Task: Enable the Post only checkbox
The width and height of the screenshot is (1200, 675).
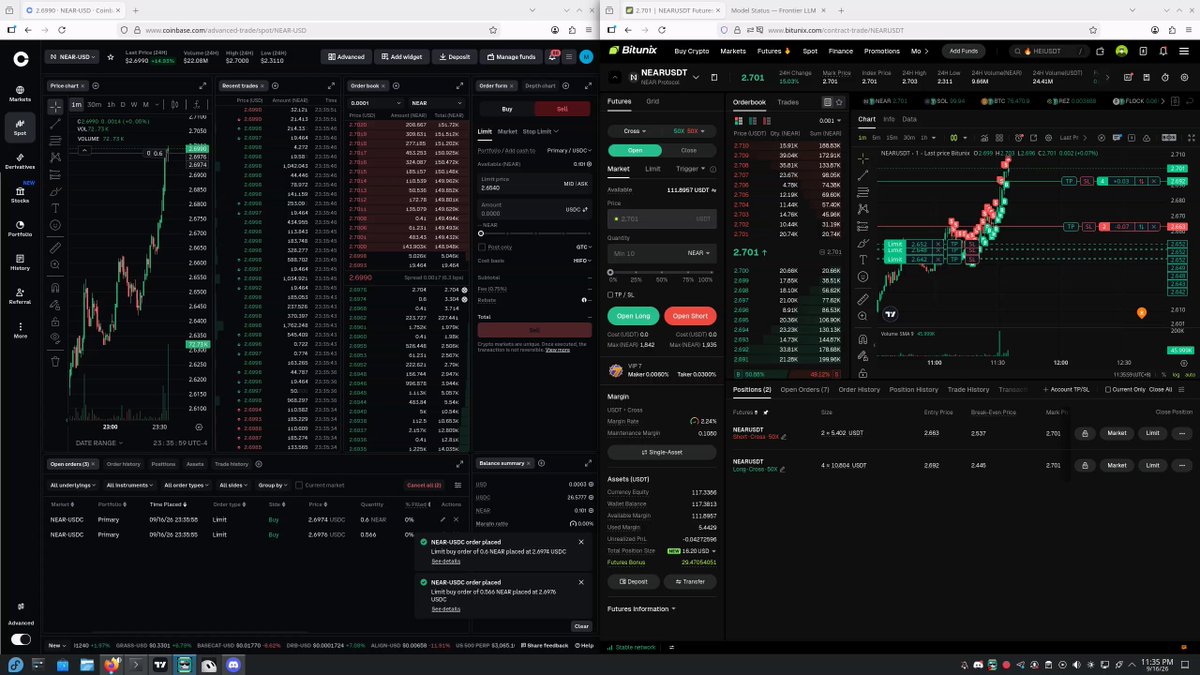Action: point(481,246)
